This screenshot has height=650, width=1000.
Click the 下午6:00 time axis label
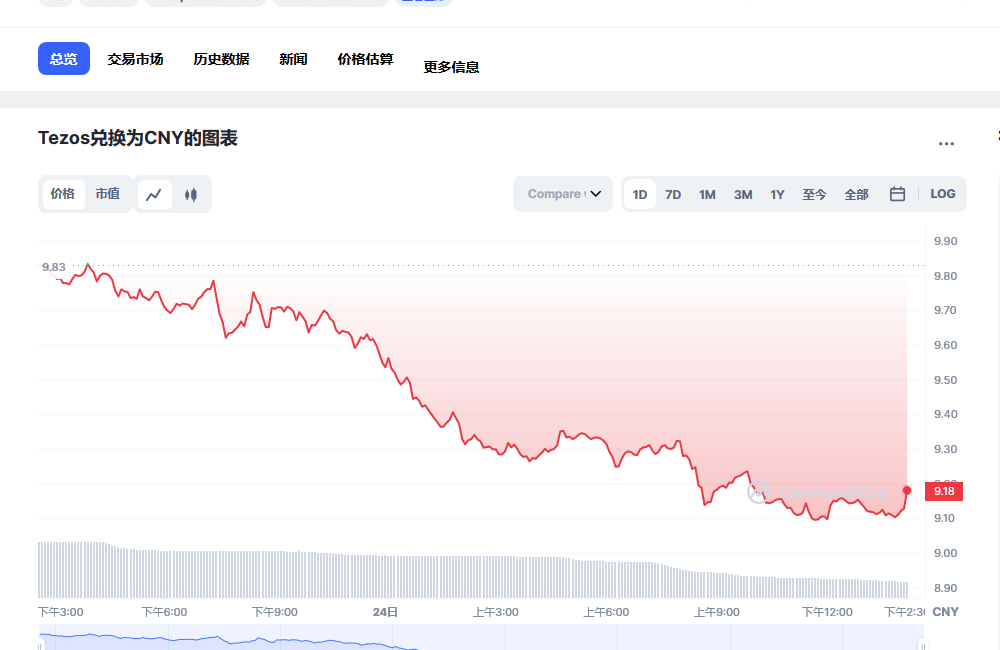165,612
